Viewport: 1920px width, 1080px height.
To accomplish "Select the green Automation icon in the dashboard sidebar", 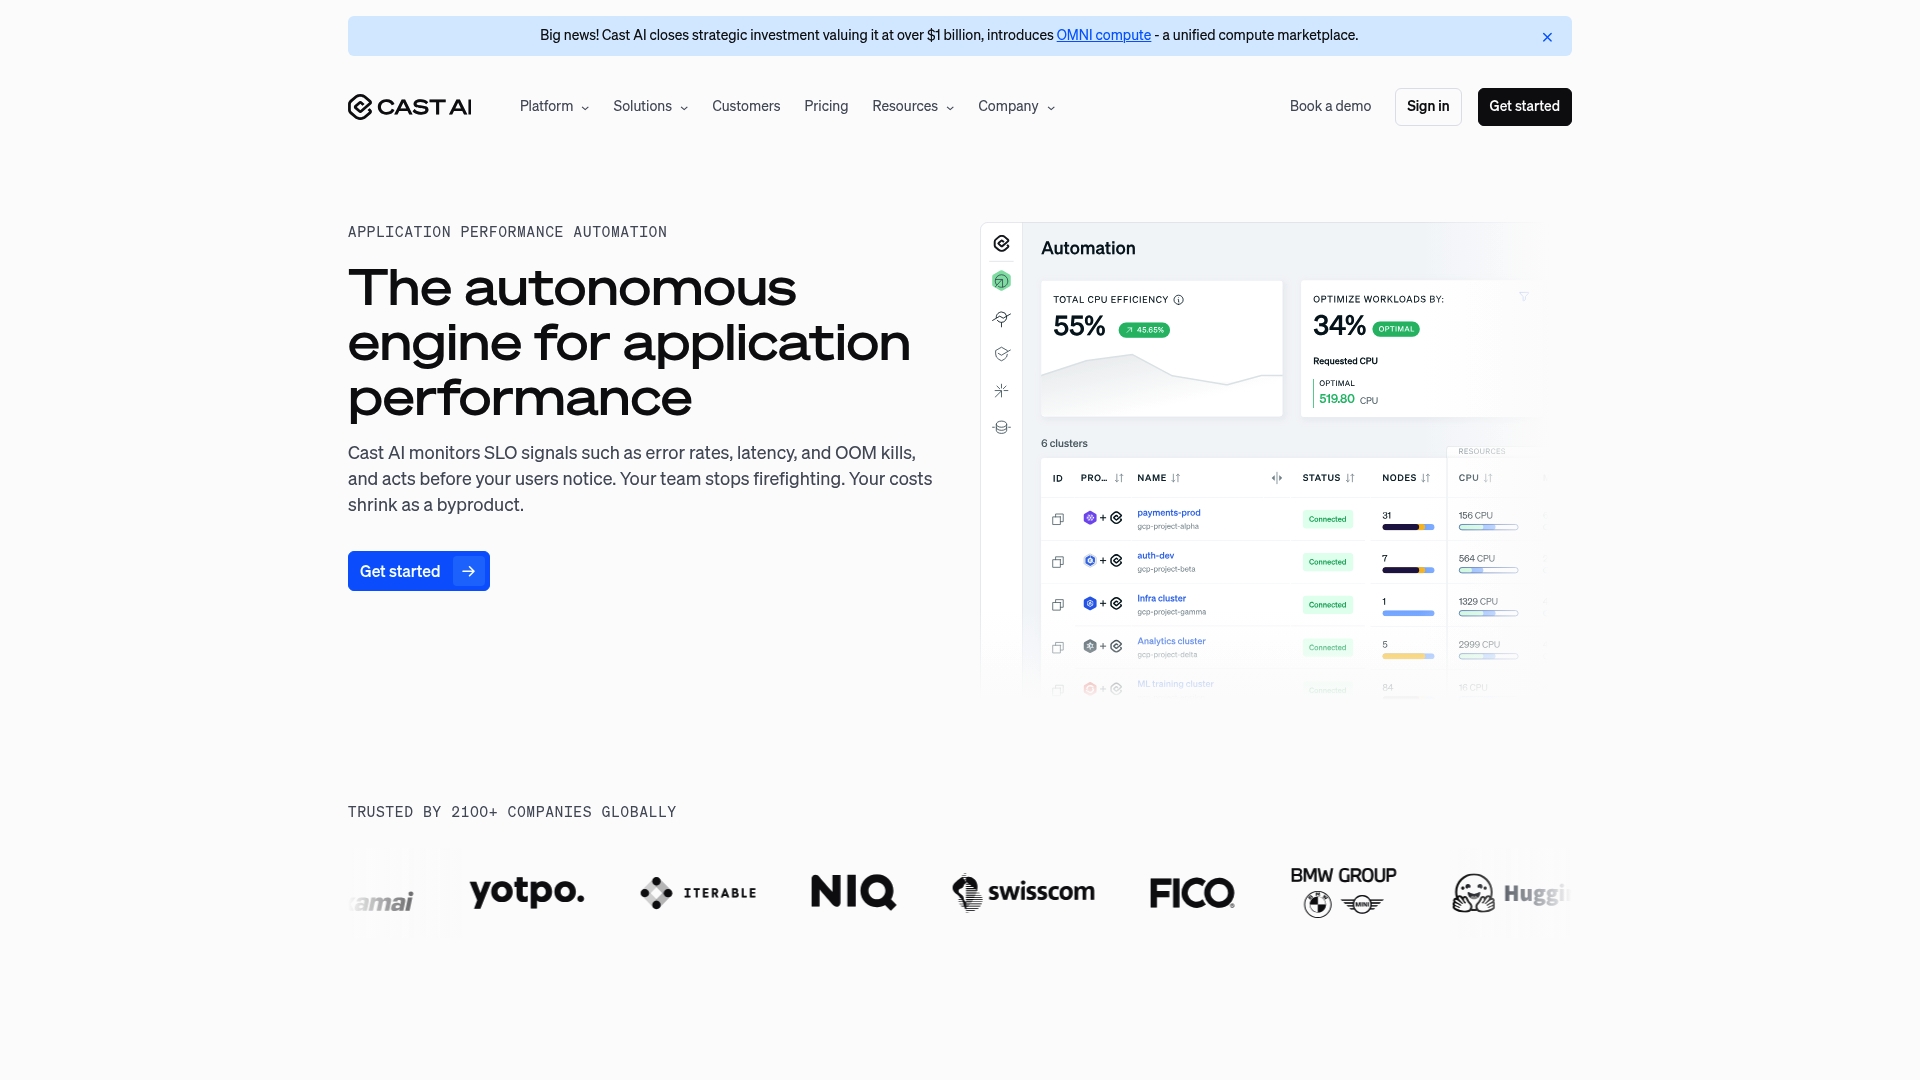I will 1000,280.
